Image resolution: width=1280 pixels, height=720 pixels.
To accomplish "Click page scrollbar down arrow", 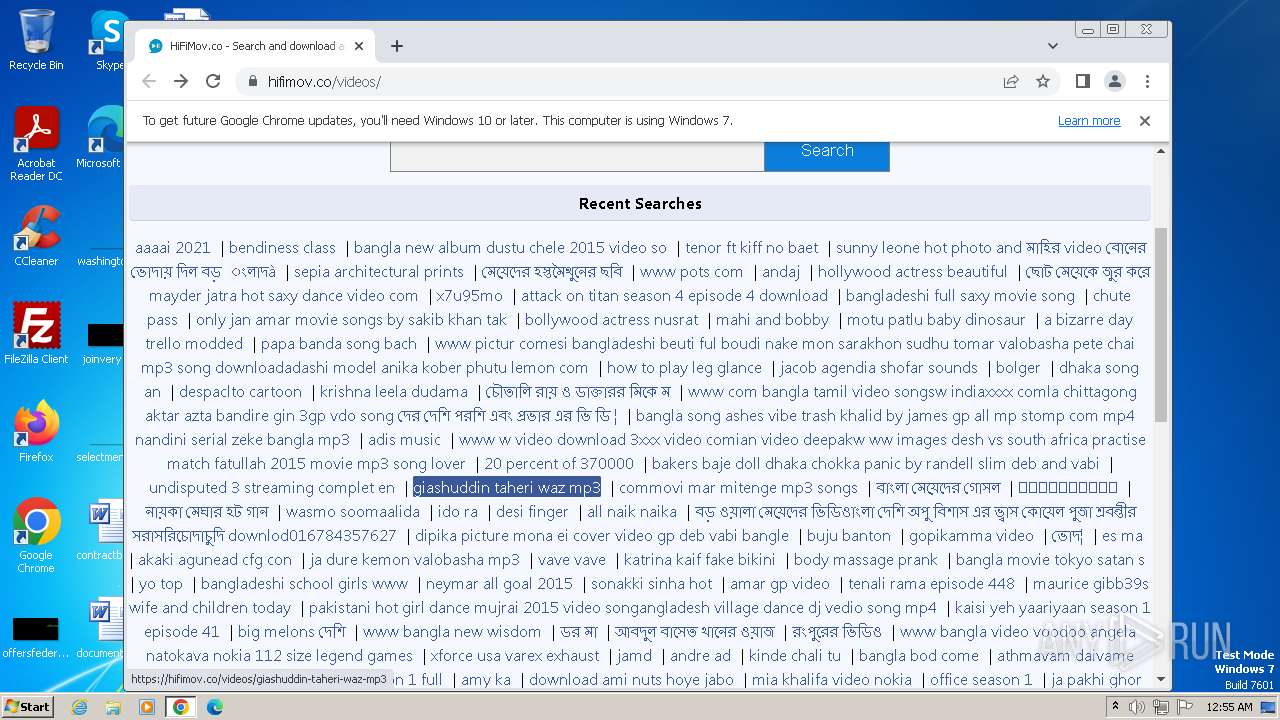I will tap(1161, 680).
